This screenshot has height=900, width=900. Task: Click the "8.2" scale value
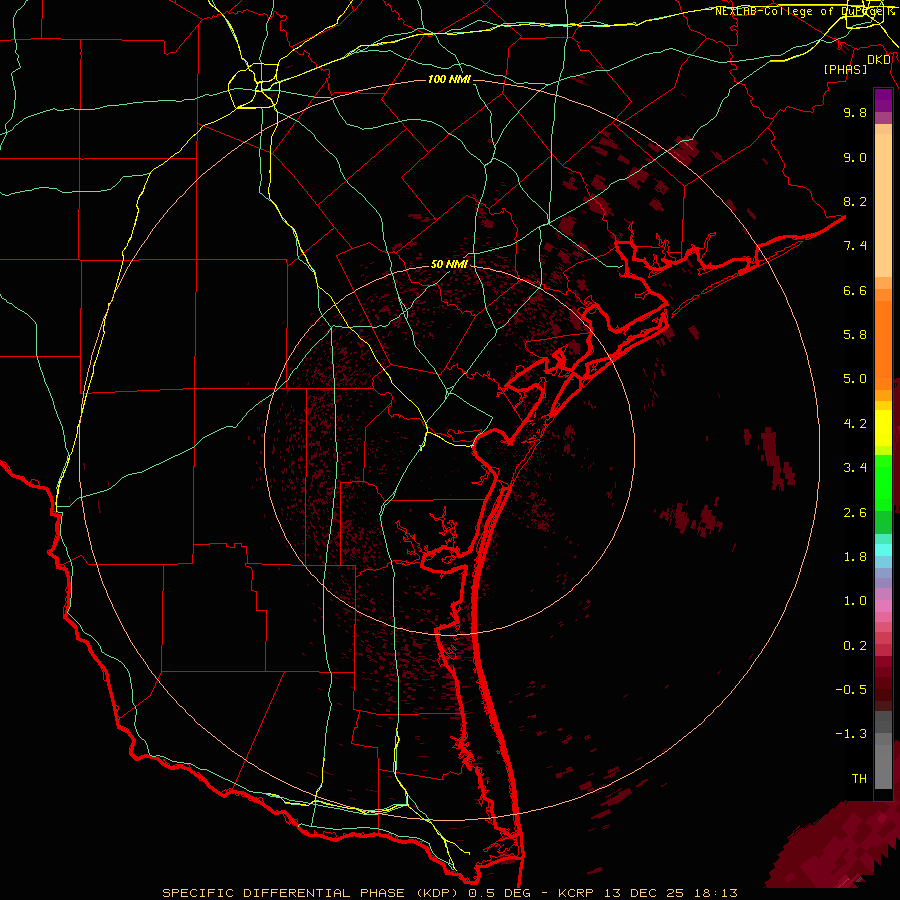point(855,201)
